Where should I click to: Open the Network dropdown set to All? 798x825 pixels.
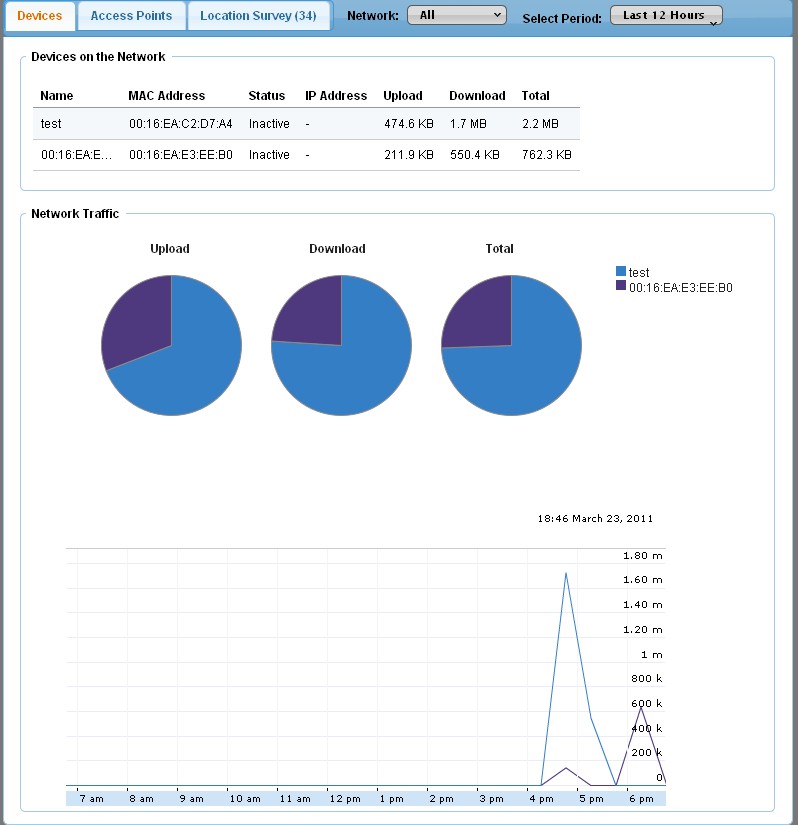tap(457, 15)
